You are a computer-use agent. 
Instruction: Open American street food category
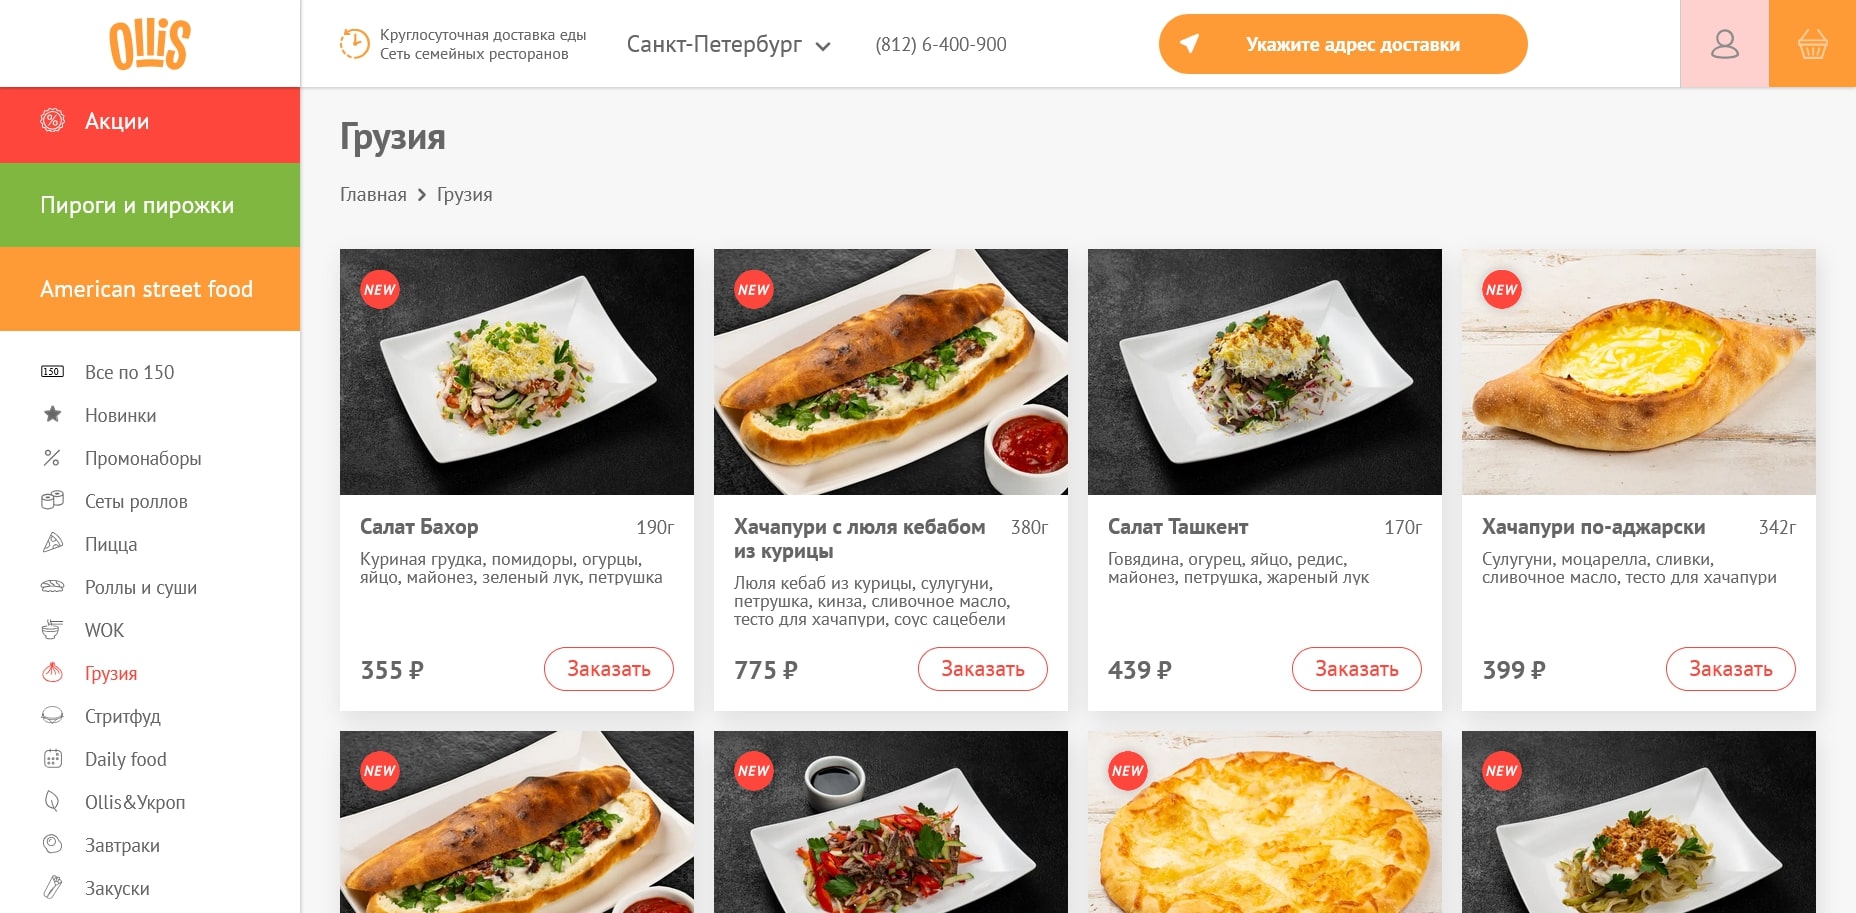click(x=150, y=289)
